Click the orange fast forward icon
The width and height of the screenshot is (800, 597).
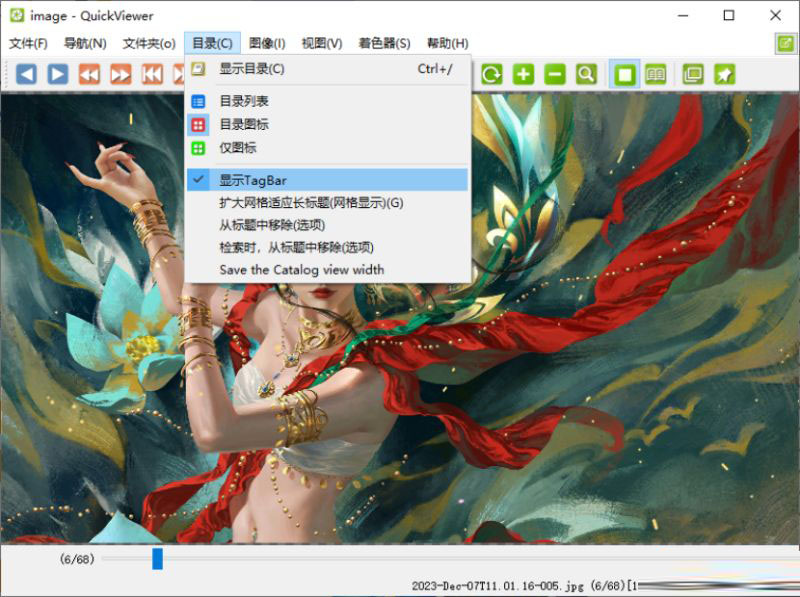click(x=121, y=74)
